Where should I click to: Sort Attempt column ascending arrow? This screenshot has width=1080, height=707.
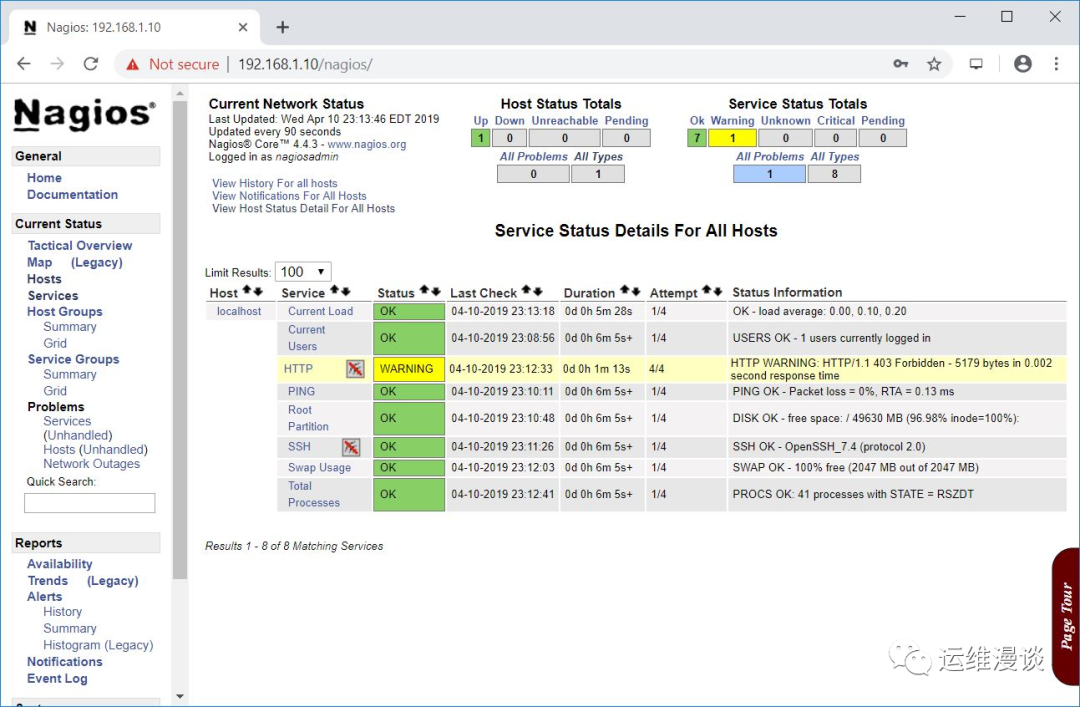(x=706, y=291)
